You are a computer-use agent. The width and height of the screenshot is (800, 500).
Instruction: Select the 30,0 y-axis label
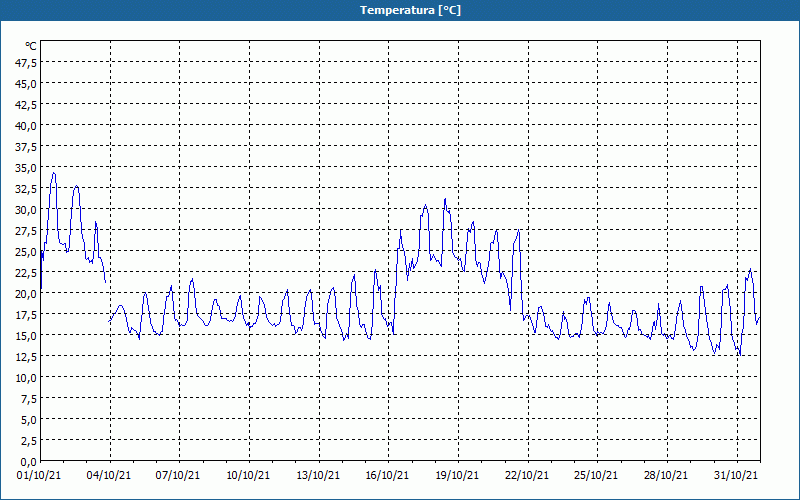click(x=27, y=210)
